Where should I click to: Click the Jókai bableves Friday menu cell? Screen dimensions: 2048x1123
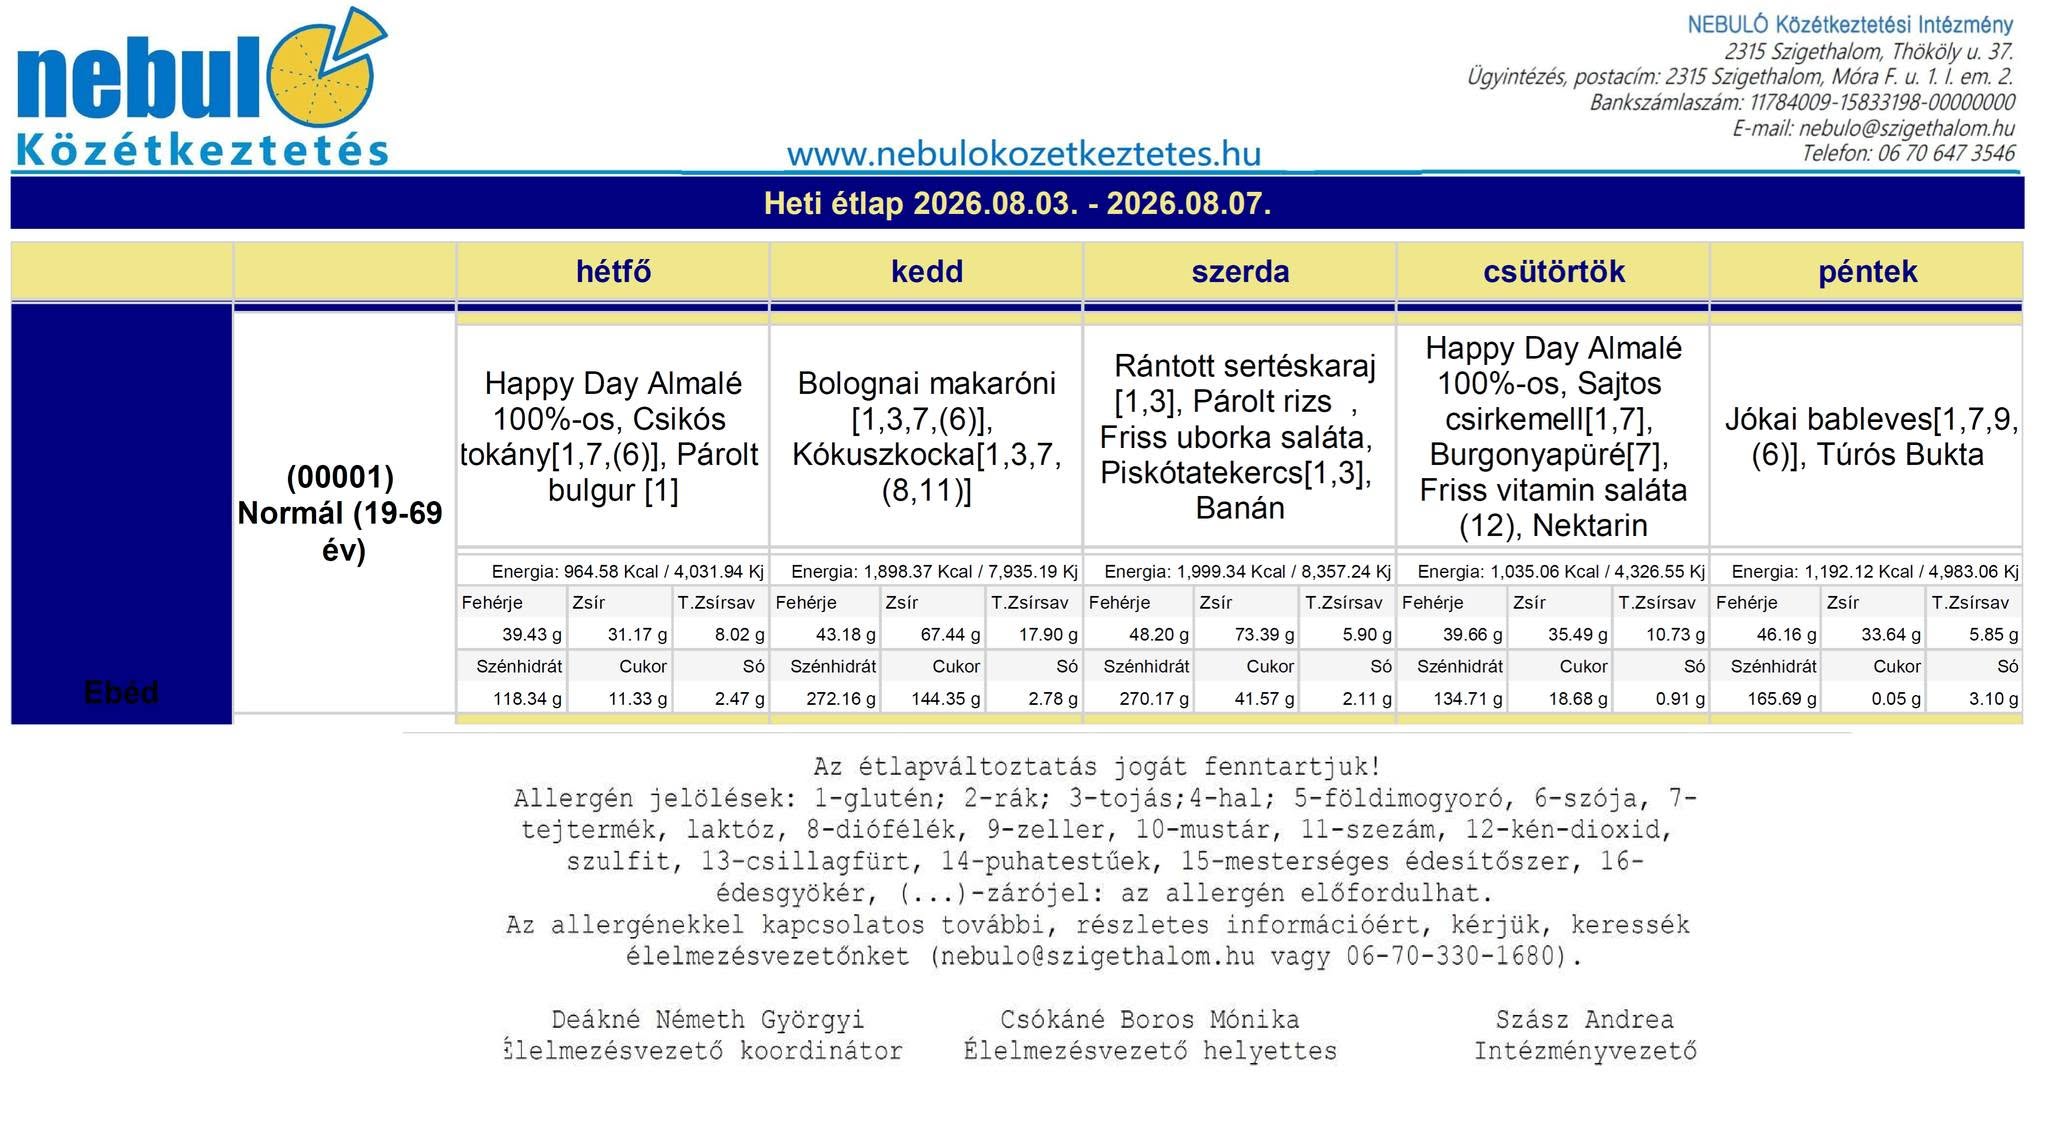pyautogui.click(x=1867, y=436)
